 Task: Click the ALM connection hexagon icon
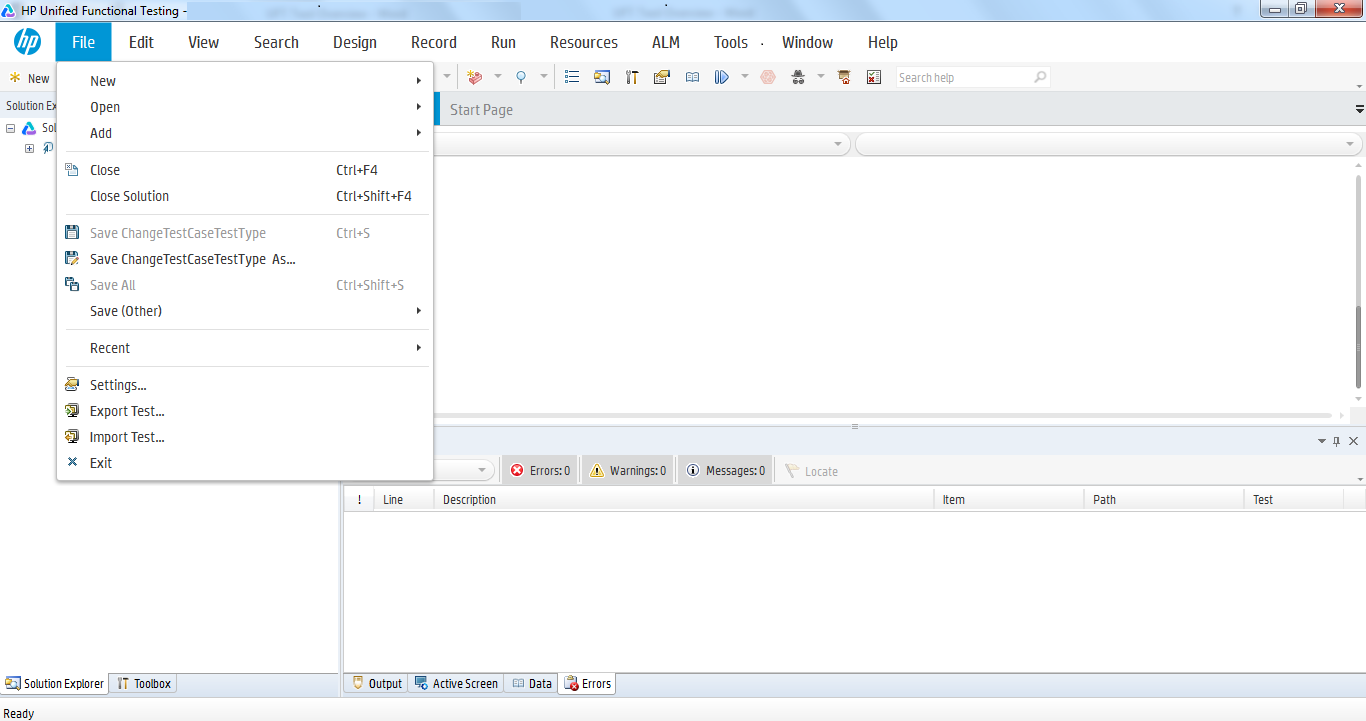point(767,76)
